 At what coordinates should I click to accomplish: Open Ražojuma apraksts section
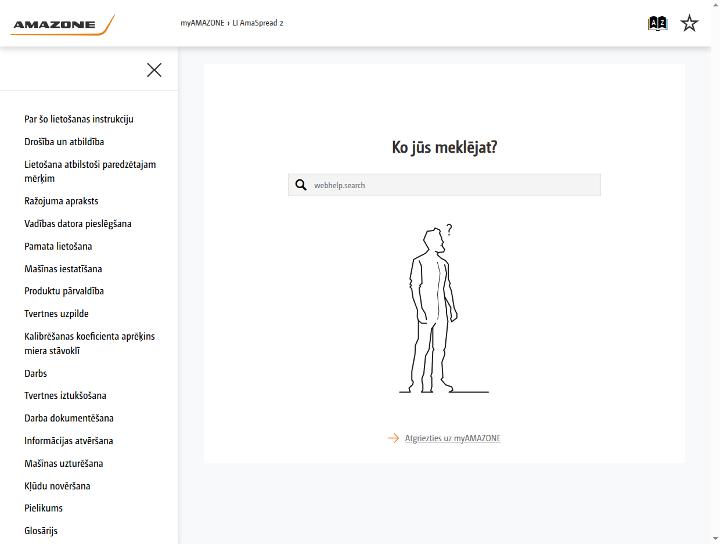[61, 201]
